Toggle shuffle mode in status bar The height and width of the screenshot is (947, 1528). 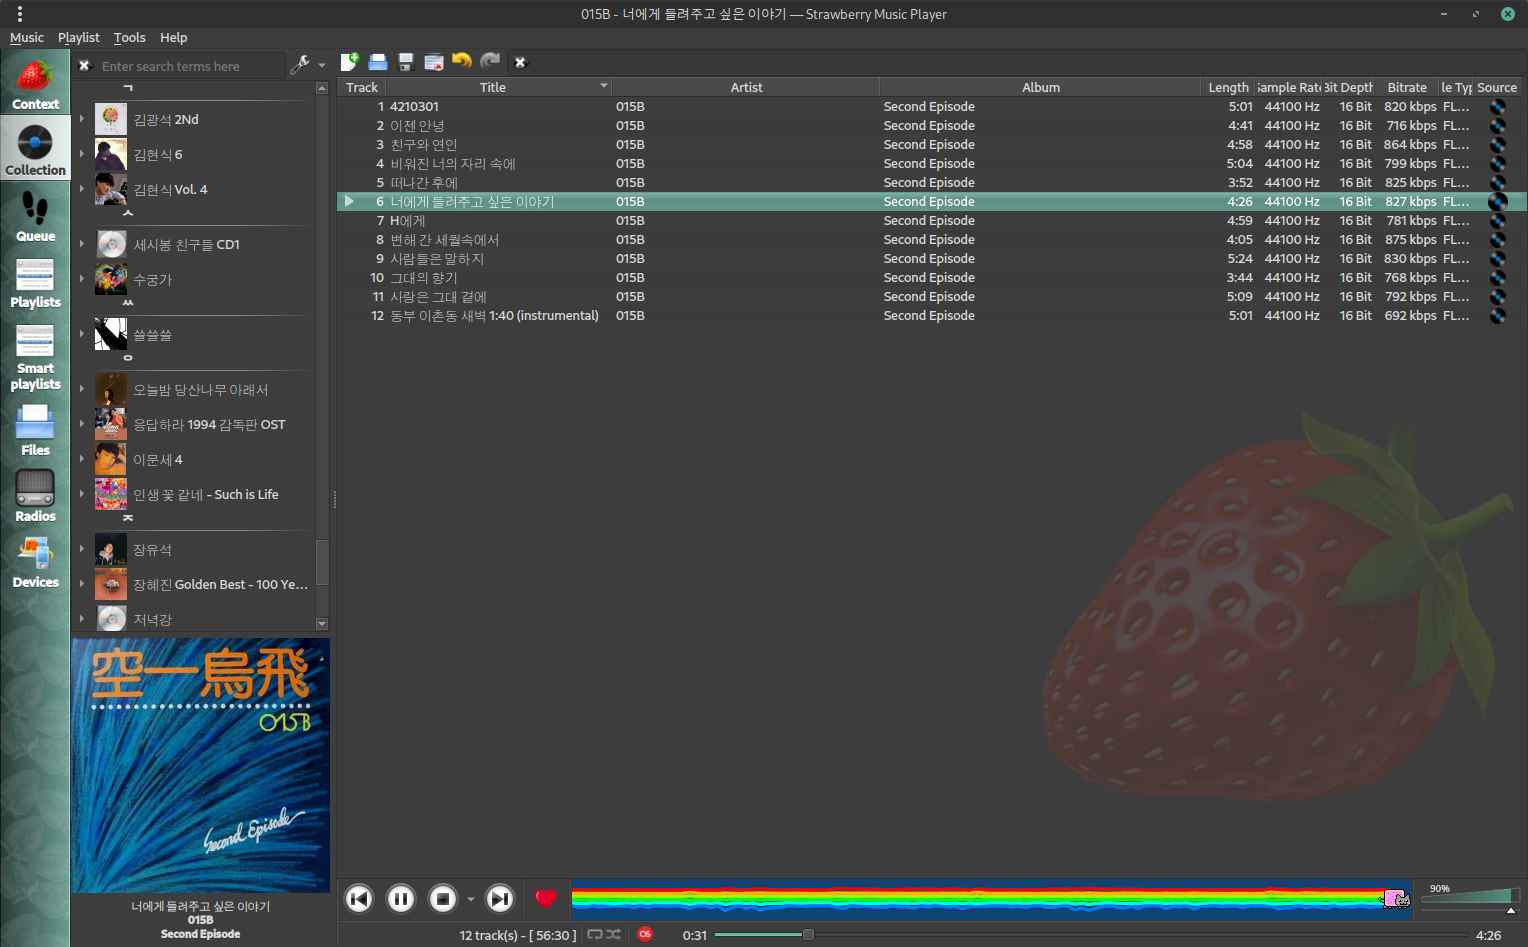point(614,934)
